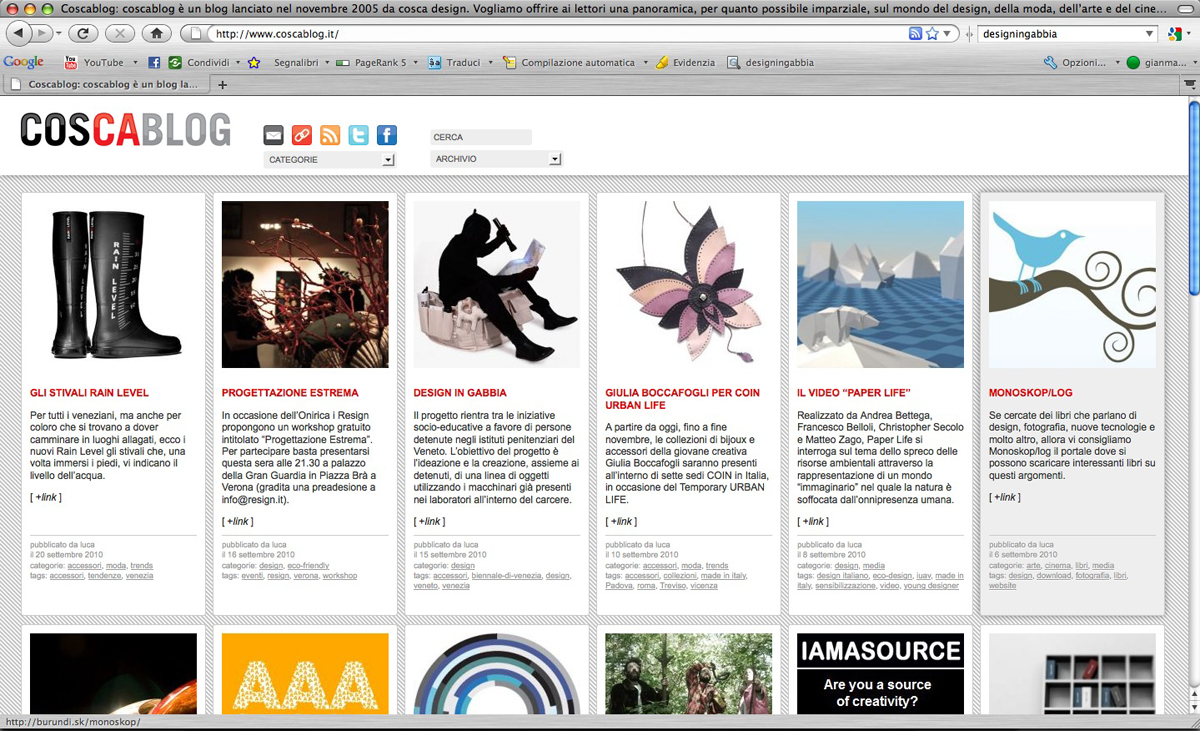Screen dimensions: 1200x731
Task: Go to the browser Home page
Action: (x=156, y=33)
